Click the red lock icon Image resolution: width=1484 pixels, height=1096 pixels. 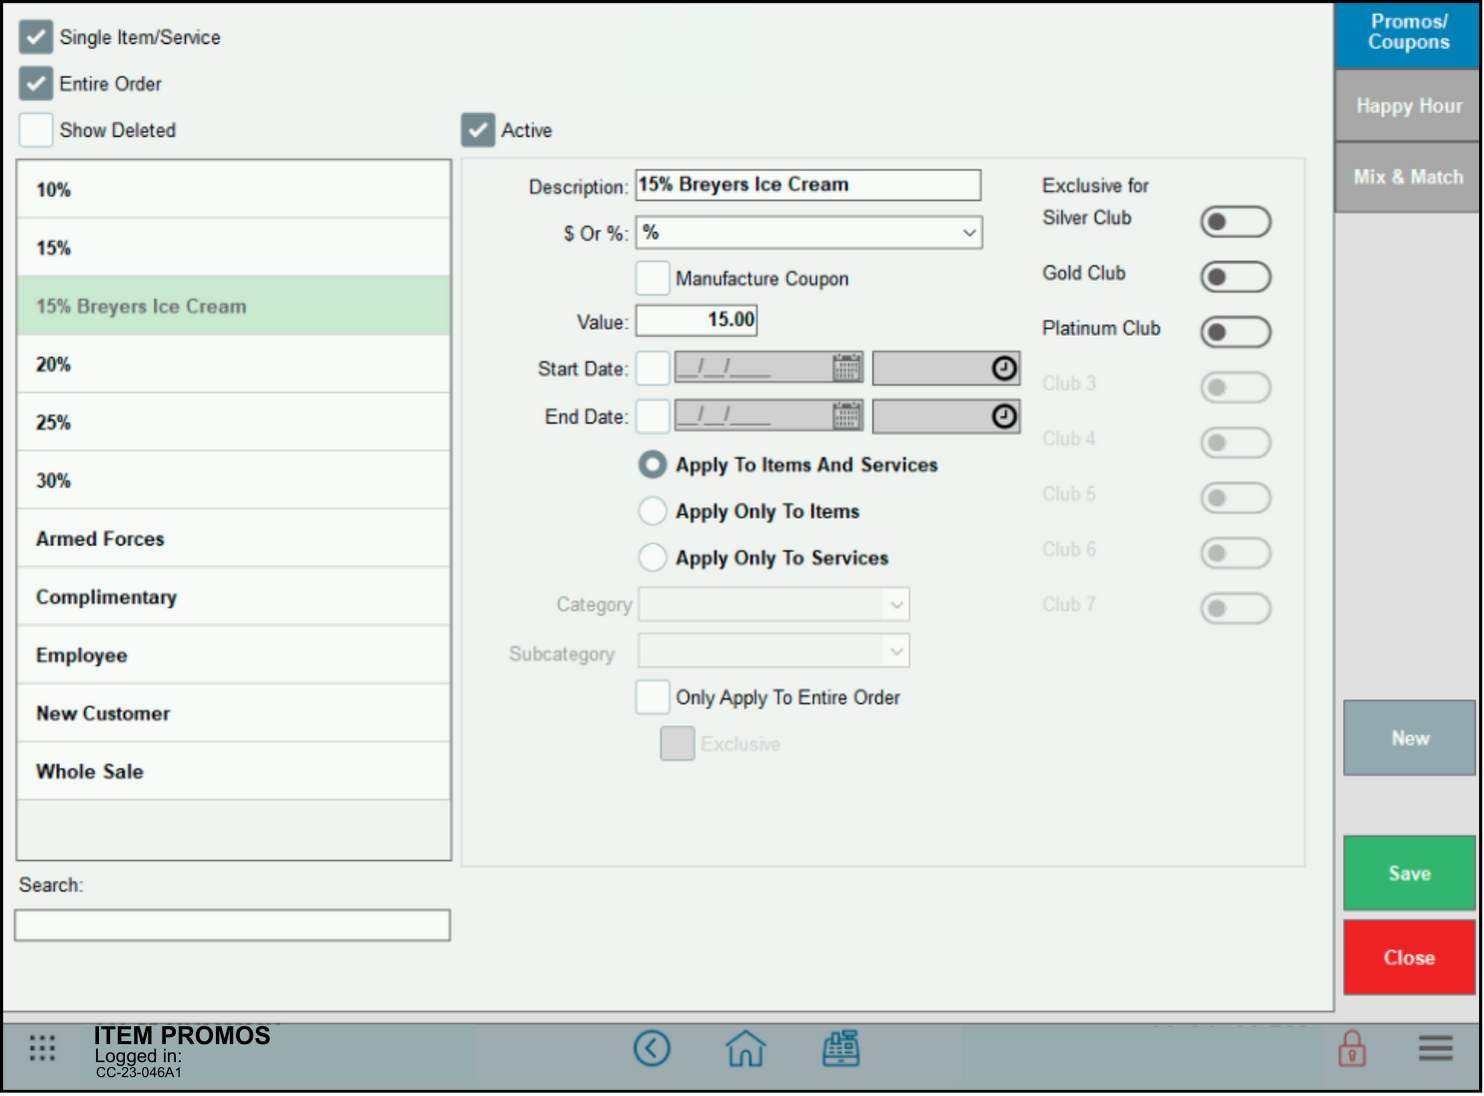tap(1352, 1049)
